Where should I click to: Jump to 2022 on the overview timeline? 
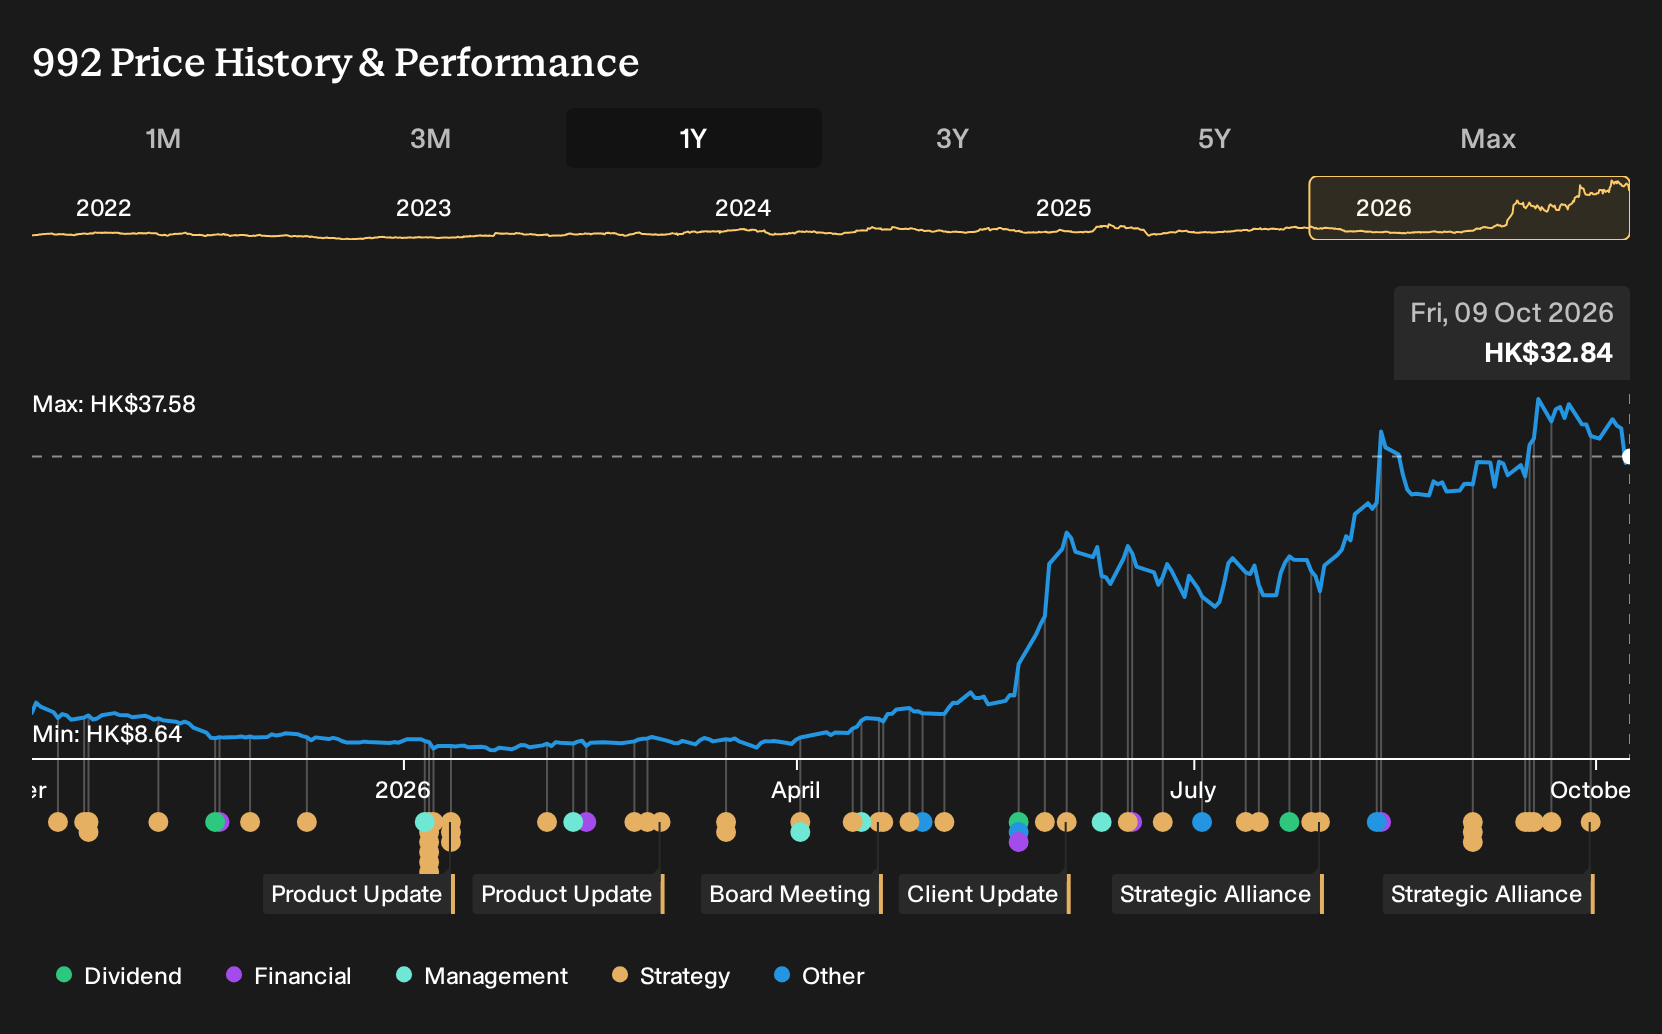104,208
